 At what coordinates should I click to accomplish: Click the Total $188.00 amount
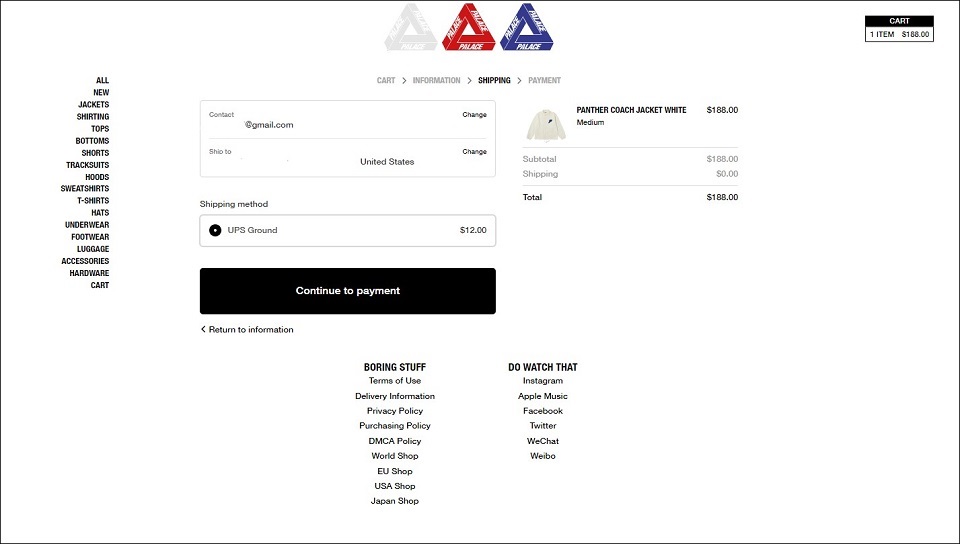pos(722,197)
